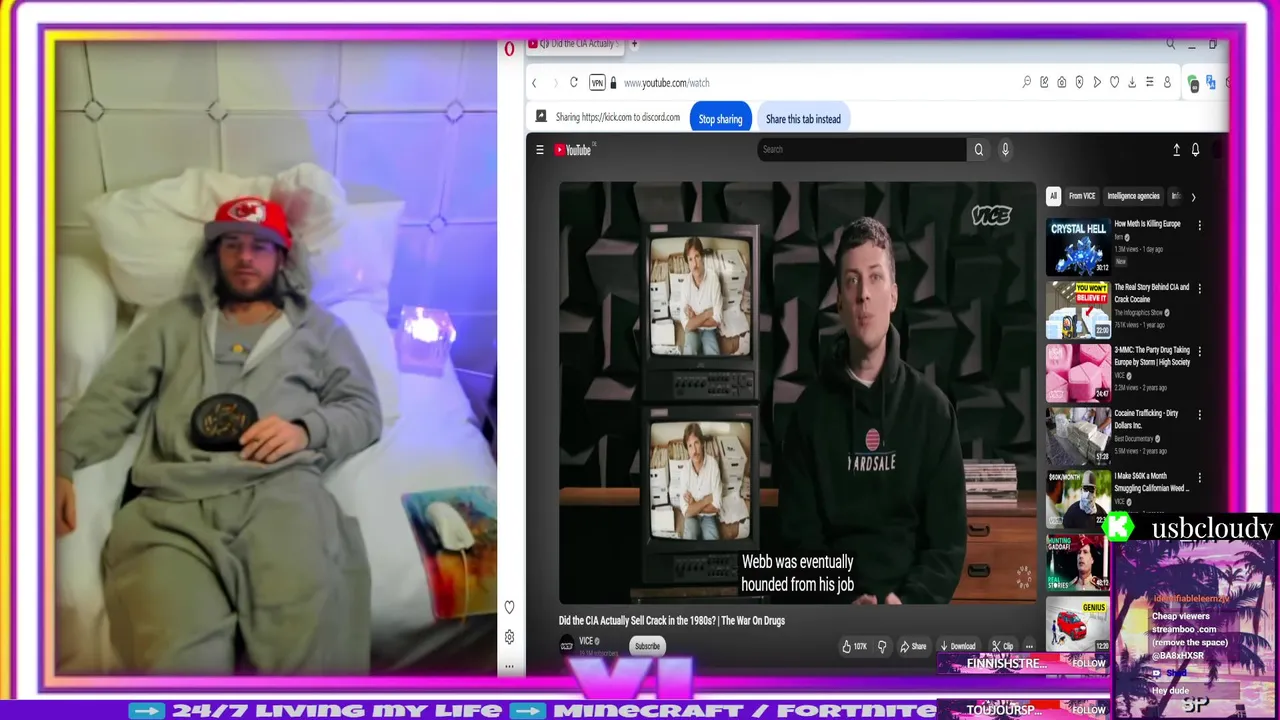This screenshot has width=1280, height=720.
Task: Open options menu for '3-MMC' video
Action: coord(1199,351)
